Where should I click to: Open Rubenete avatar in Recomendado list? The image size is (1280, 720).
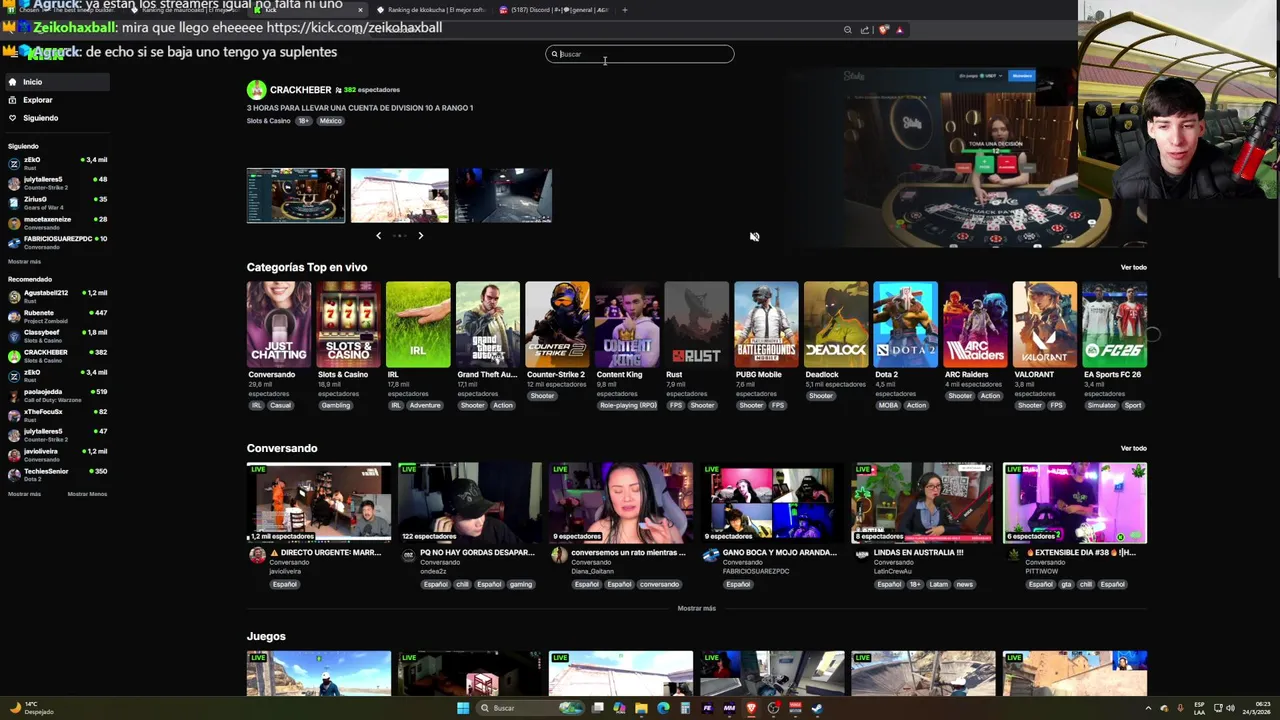pyautogui.click(x=14, y=316)
